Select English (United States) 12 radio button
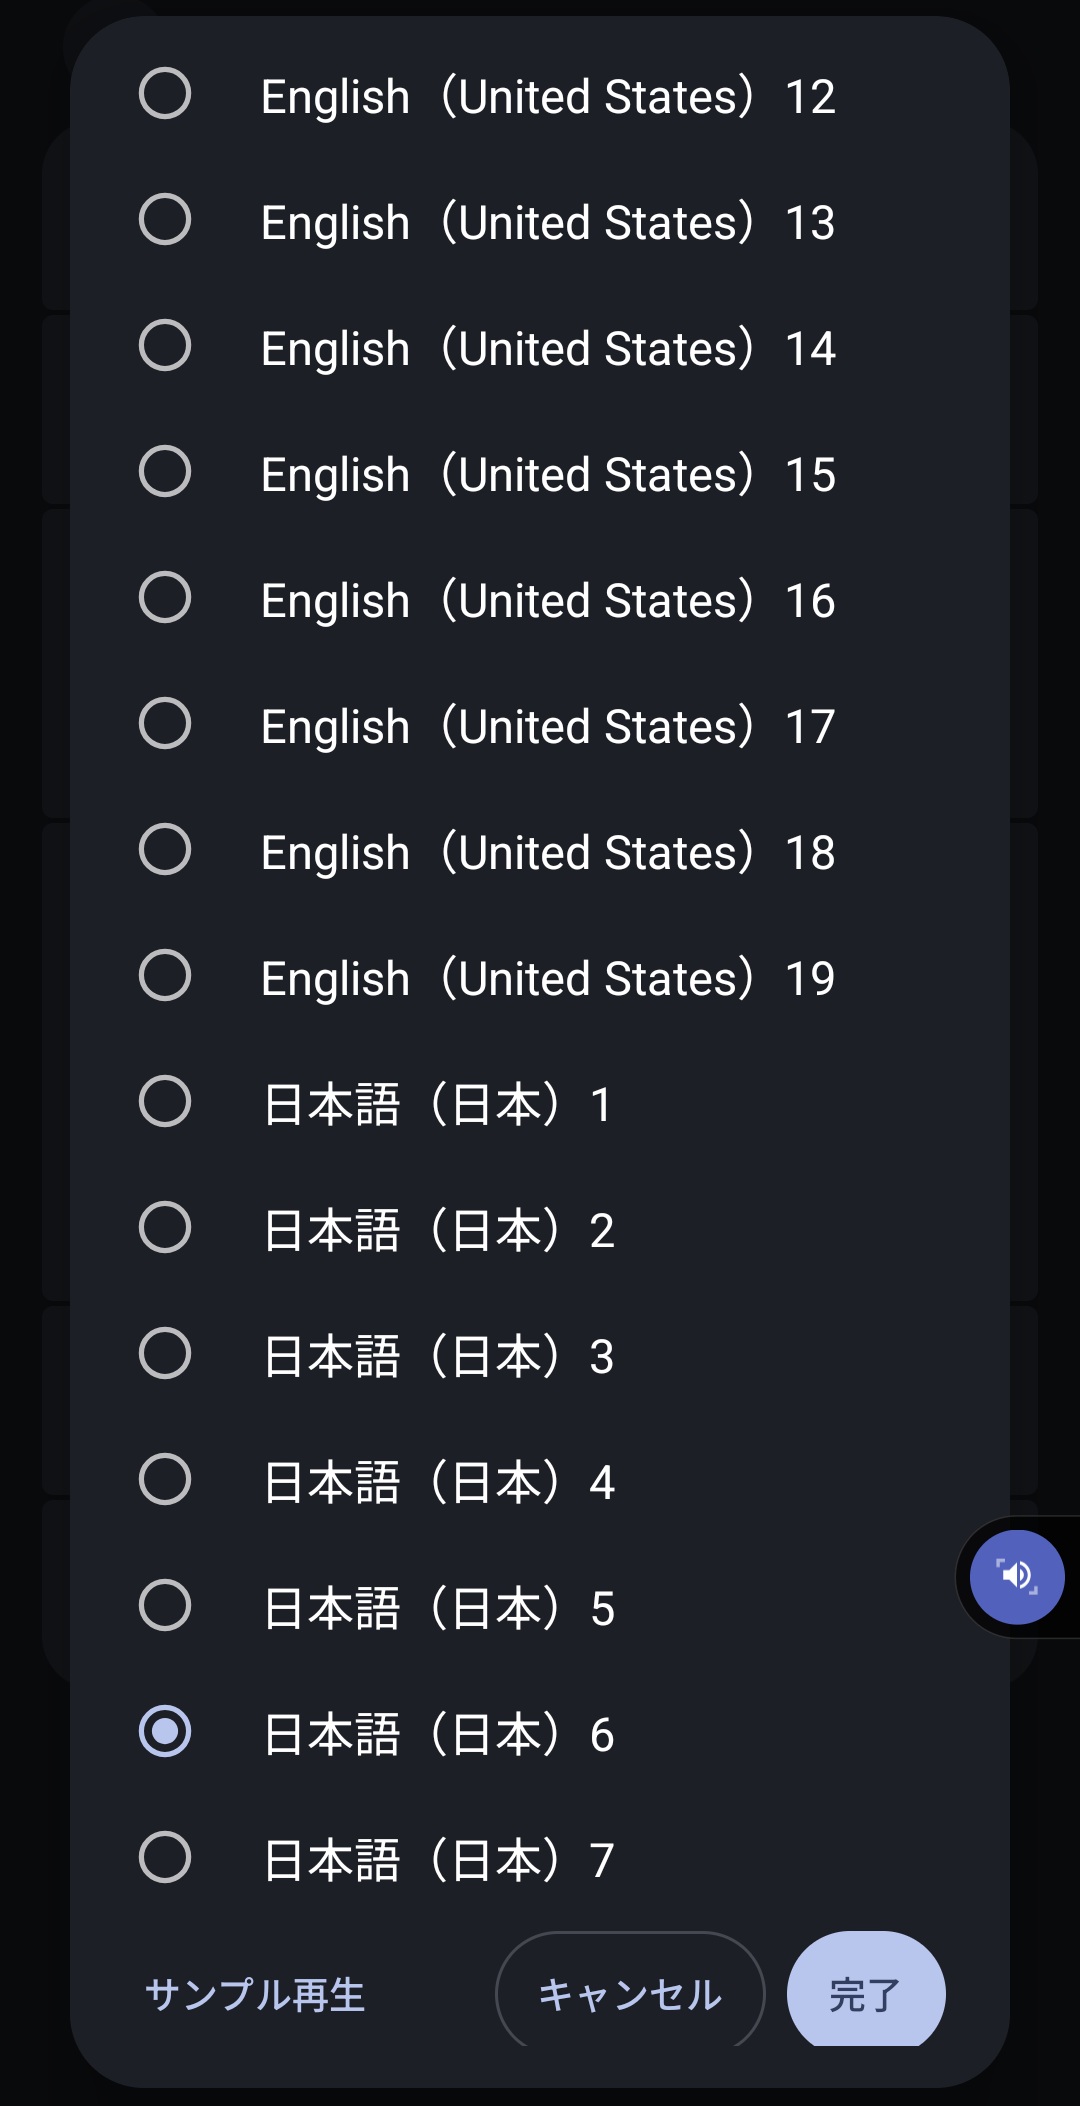 click(165, 94)
